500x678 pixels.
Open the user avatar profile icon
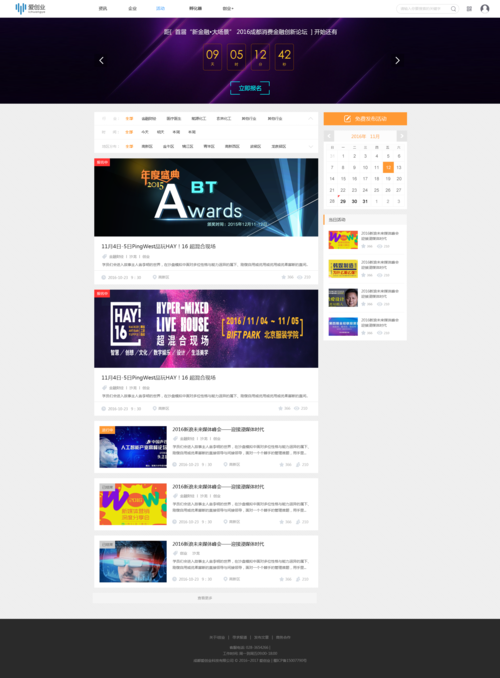coord(485,9)
